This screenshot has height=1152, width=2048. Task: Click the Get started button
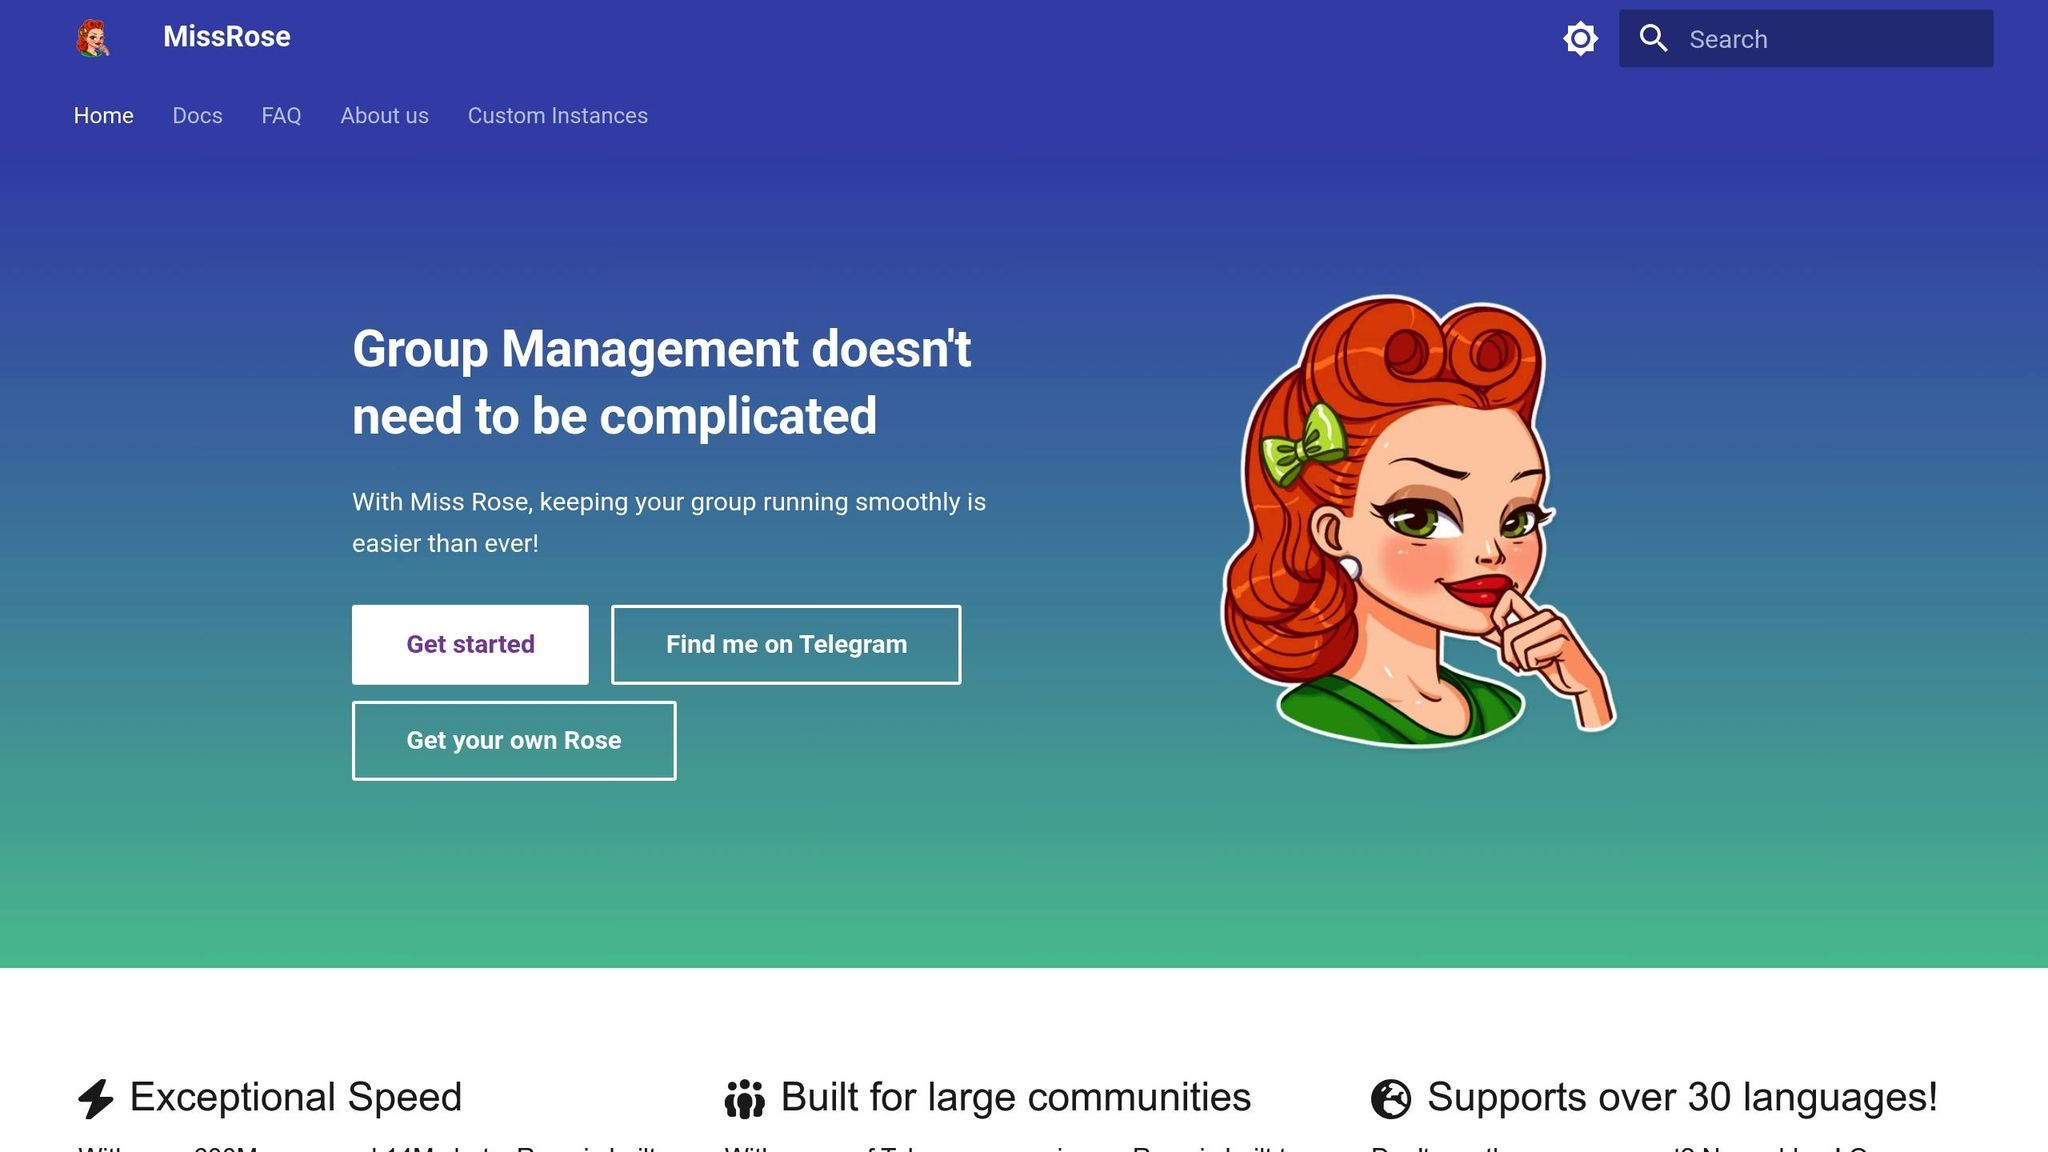470,645
